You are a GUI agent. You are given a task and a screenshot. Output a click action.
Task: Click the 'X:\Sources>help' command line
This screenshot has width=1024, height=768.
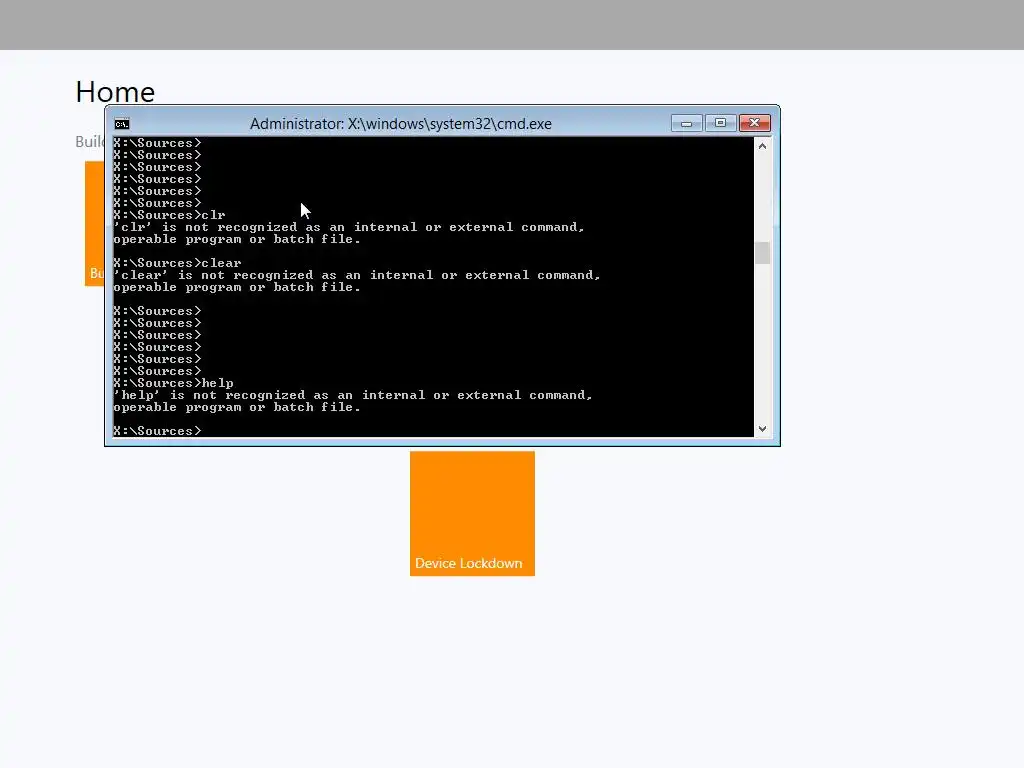[173, 383]
